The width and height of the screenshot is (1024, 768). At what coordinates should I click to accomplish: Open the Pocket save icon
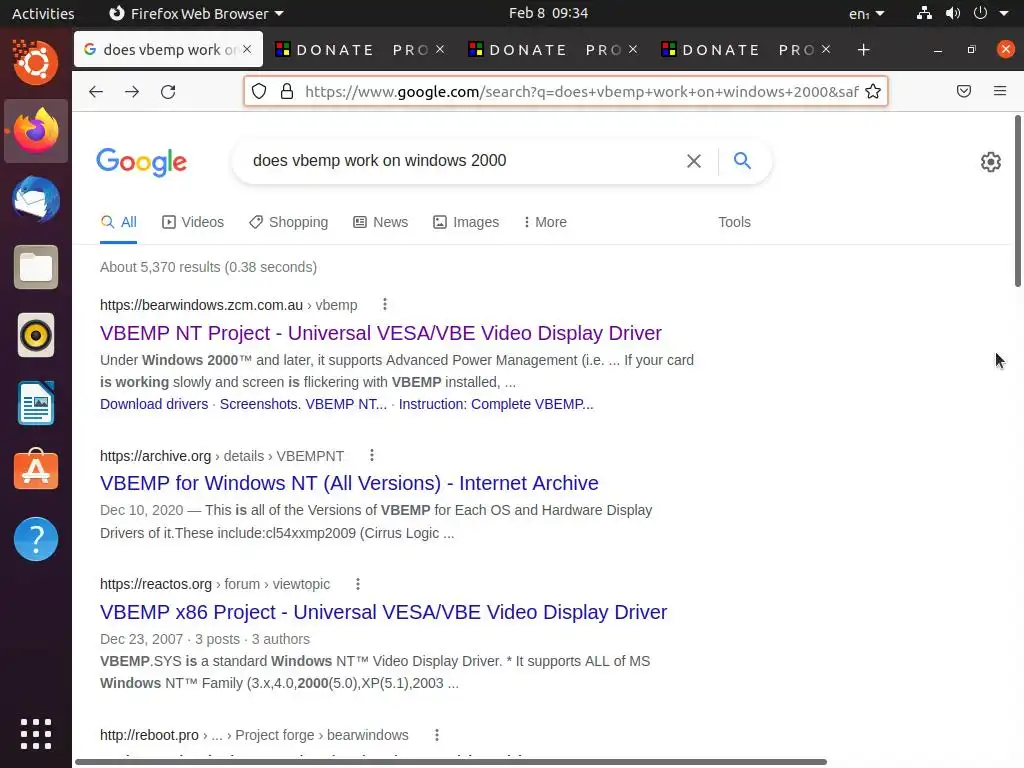click(964, 91)
